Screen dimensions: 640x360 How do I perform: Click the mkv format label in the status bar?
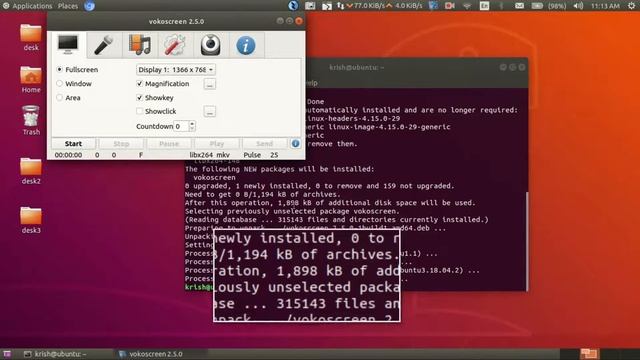(x=223, y=155)
